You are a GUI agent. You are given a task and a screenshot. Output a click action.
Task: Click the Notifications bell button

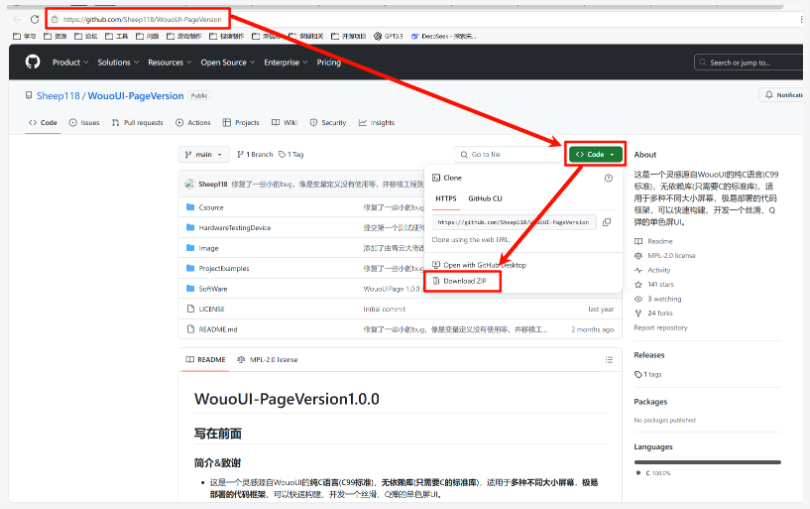[783, 95]
